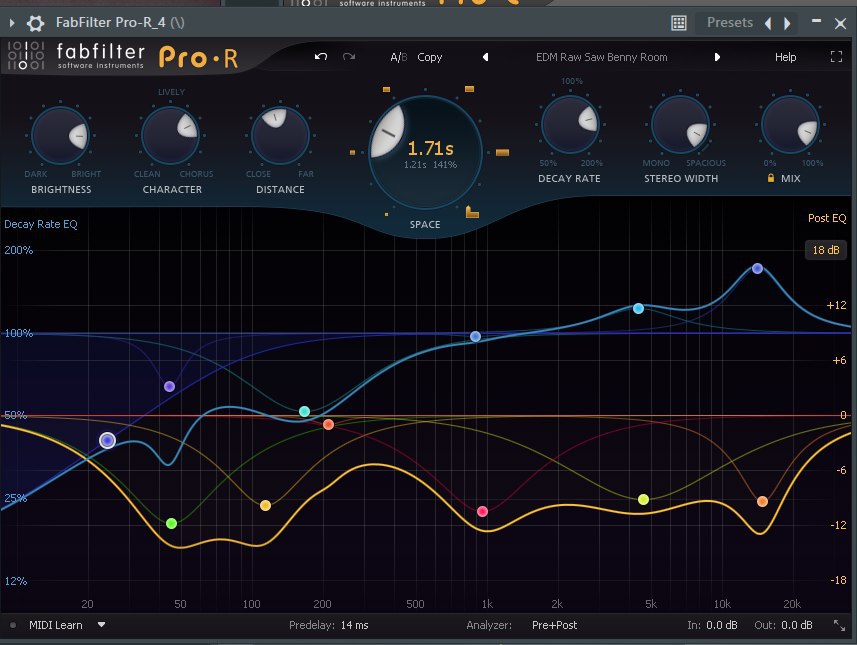The height and width of the screenshot is (645, 857).
Task: Click the Post EQ label
Action: [x=827, y=218]
